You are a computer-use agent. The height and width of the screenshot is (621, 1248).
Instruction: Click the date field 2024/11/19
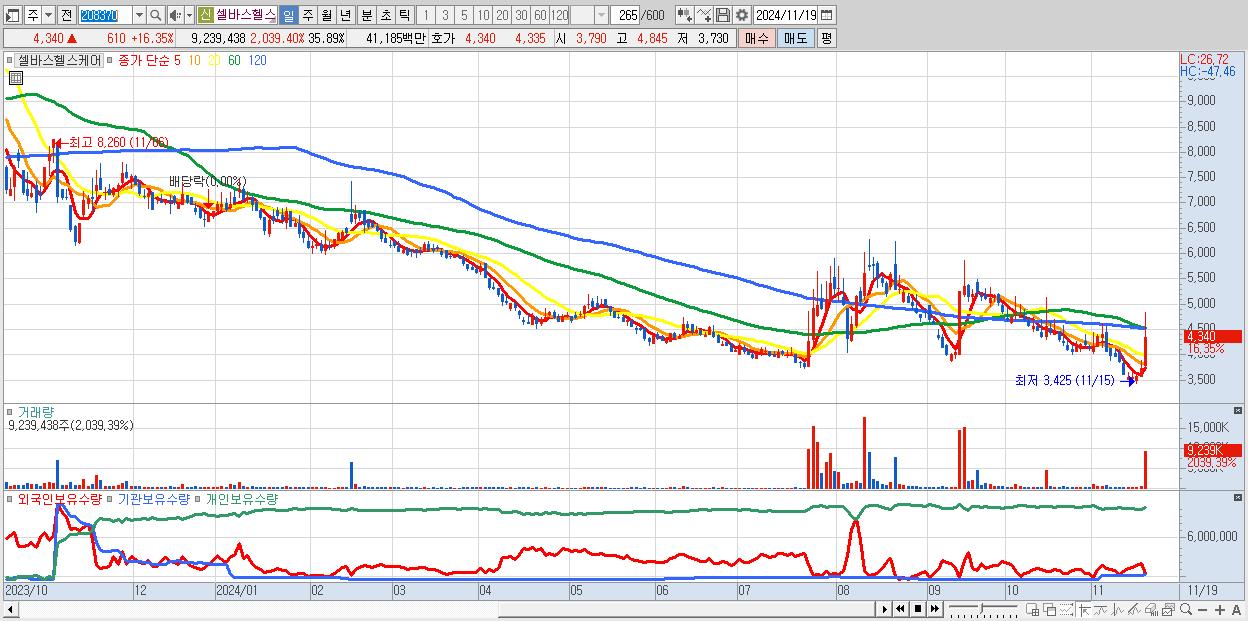(785, 15)
